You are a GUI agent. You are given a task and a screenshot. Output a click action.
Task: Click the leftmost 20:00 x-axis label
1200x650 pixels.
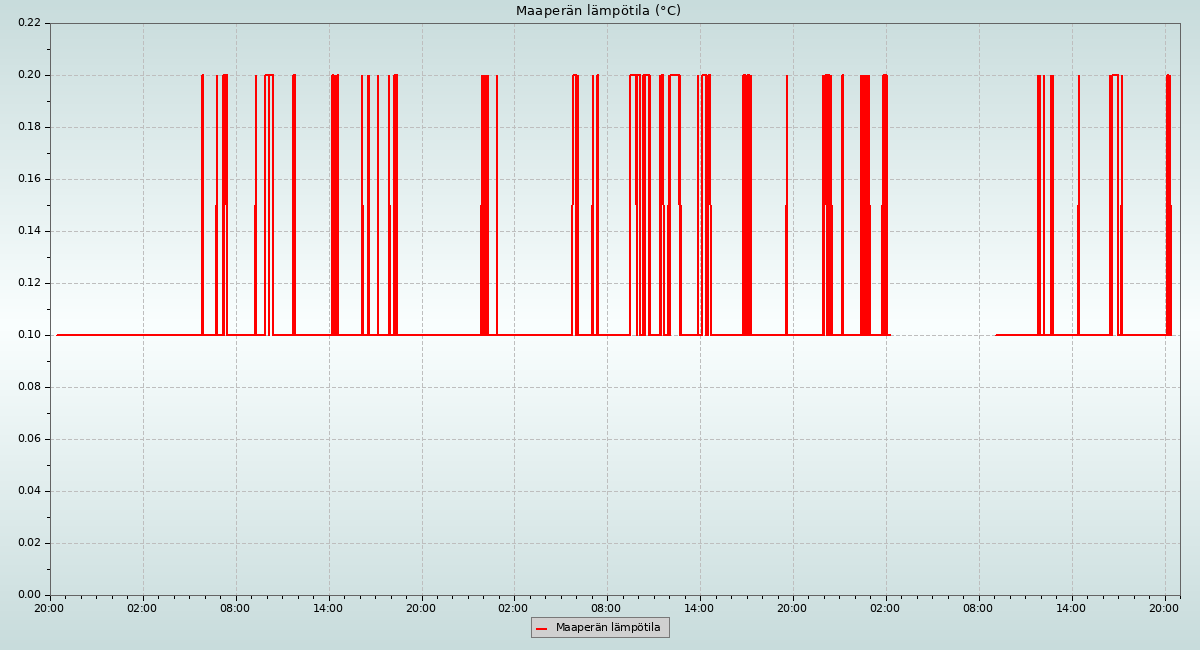click(49, 608)
